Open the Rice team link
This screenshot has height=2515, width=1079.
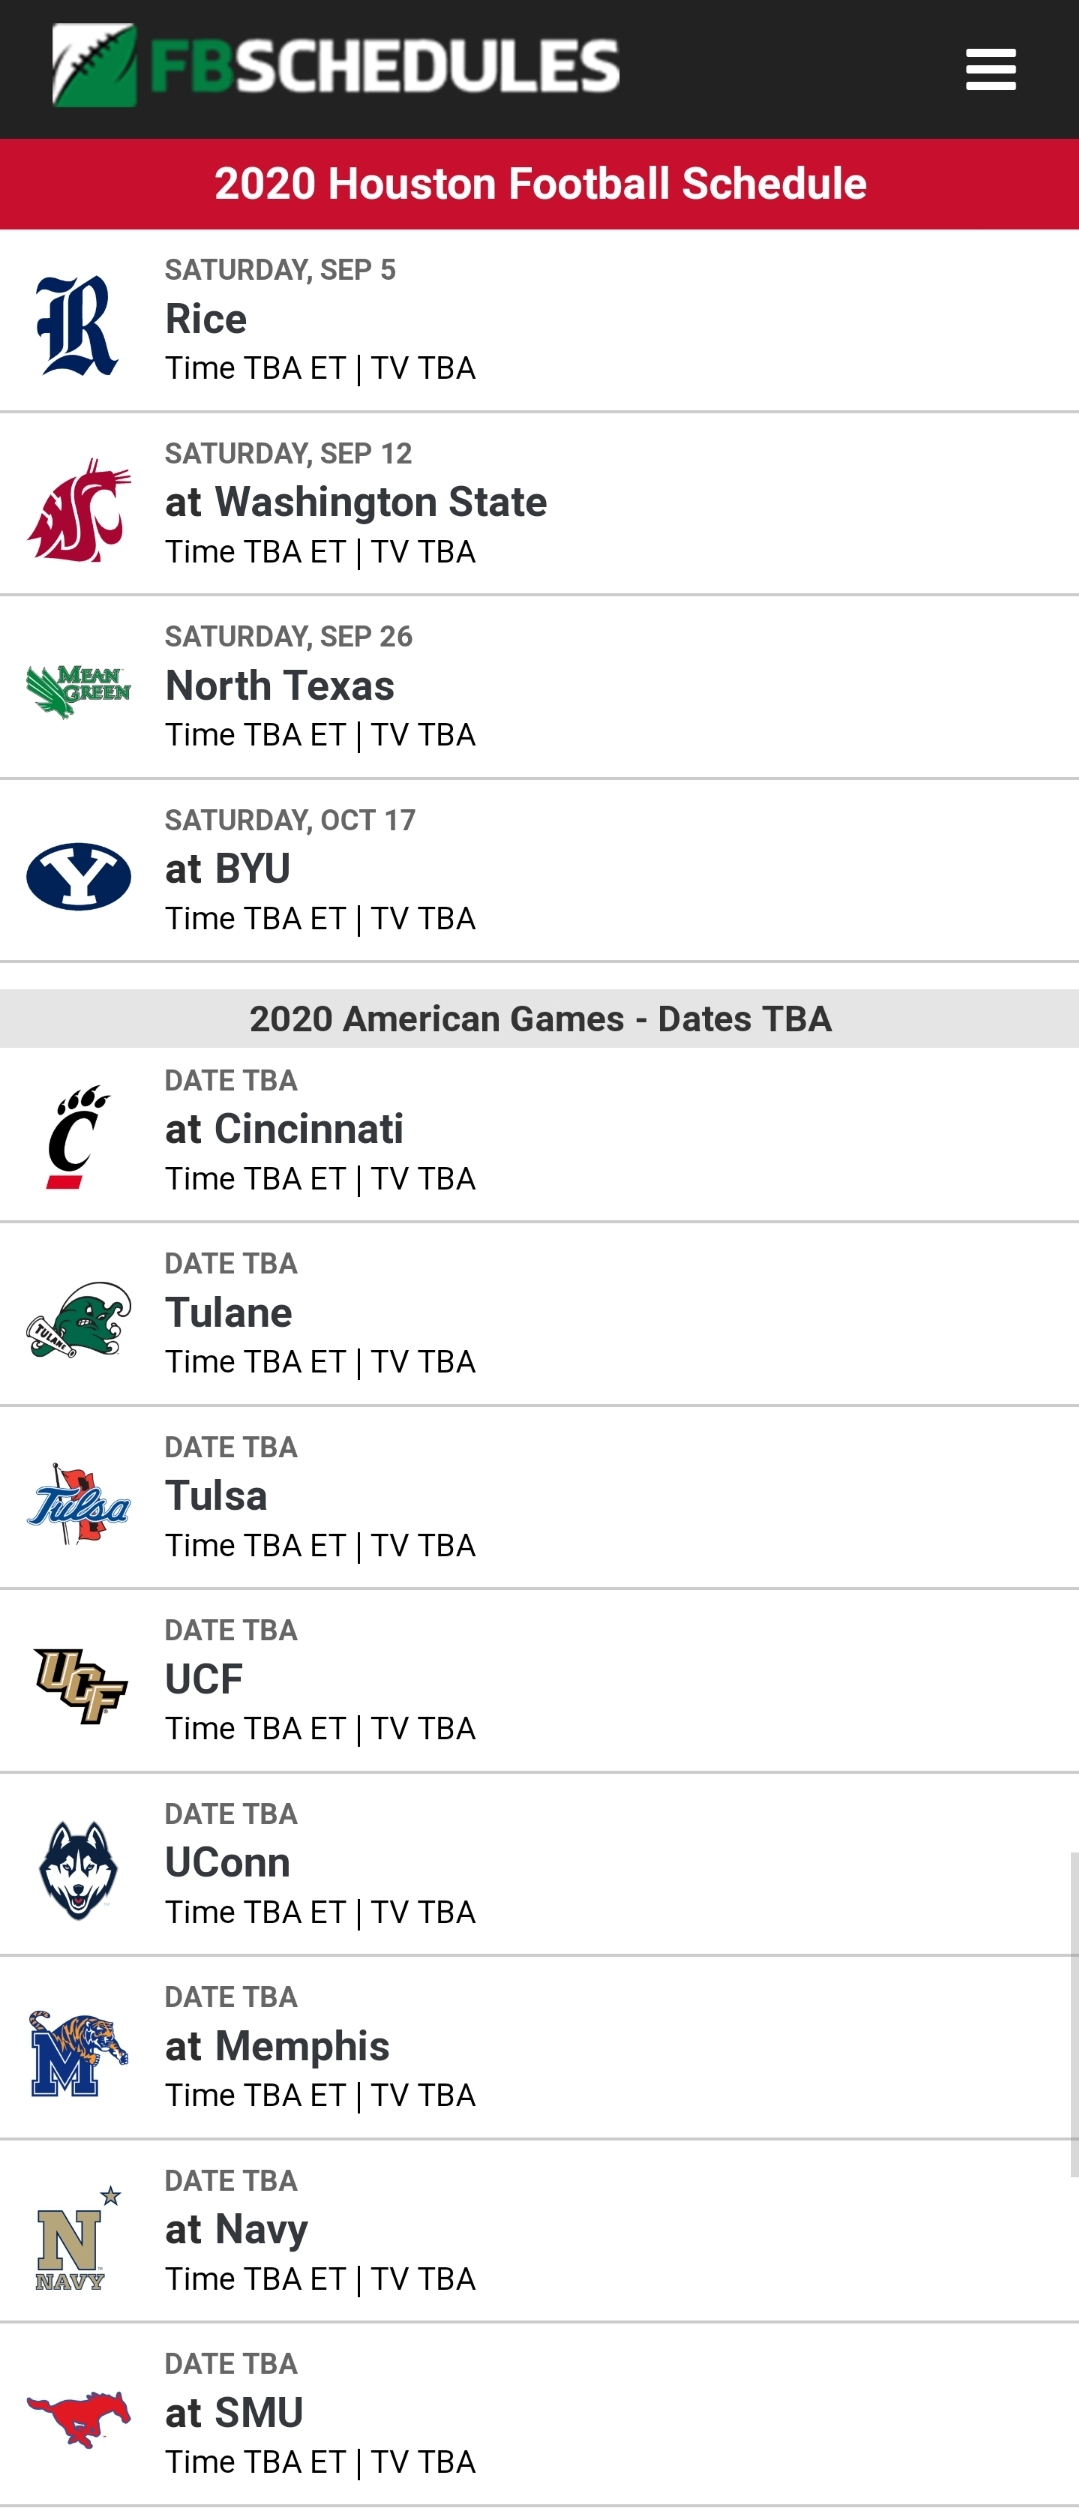[206, 319]
